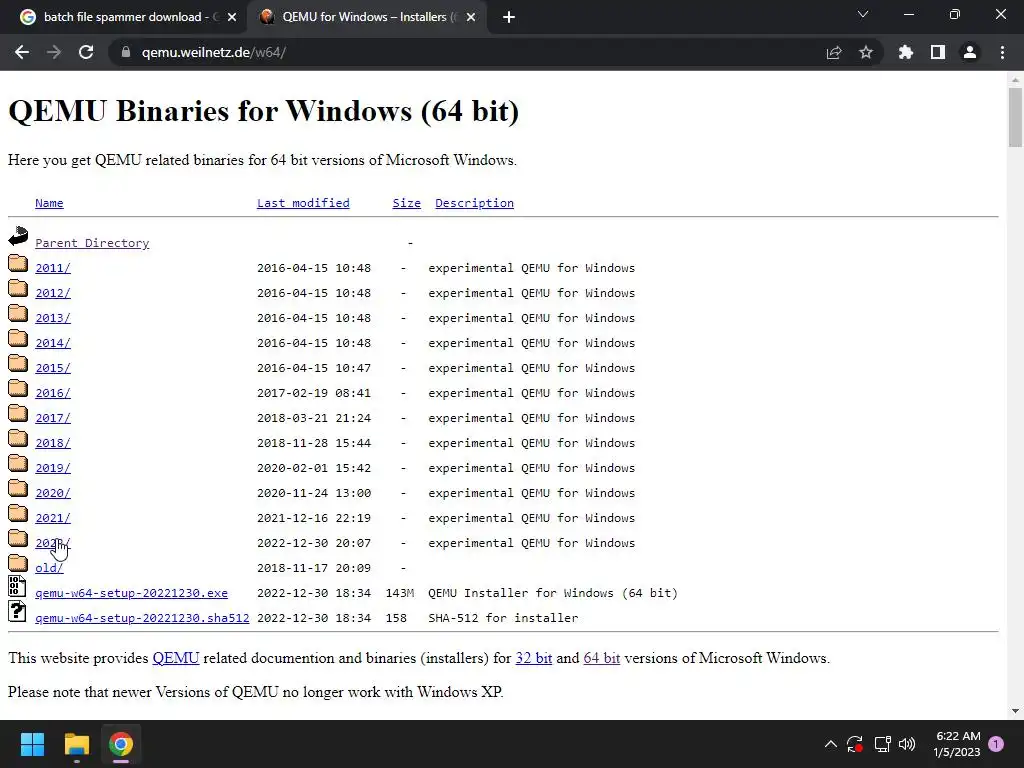The width and height of the screenshot is (1024, 768).
Task: Click the scrollbar down arrow
Action: (1015, 711)
